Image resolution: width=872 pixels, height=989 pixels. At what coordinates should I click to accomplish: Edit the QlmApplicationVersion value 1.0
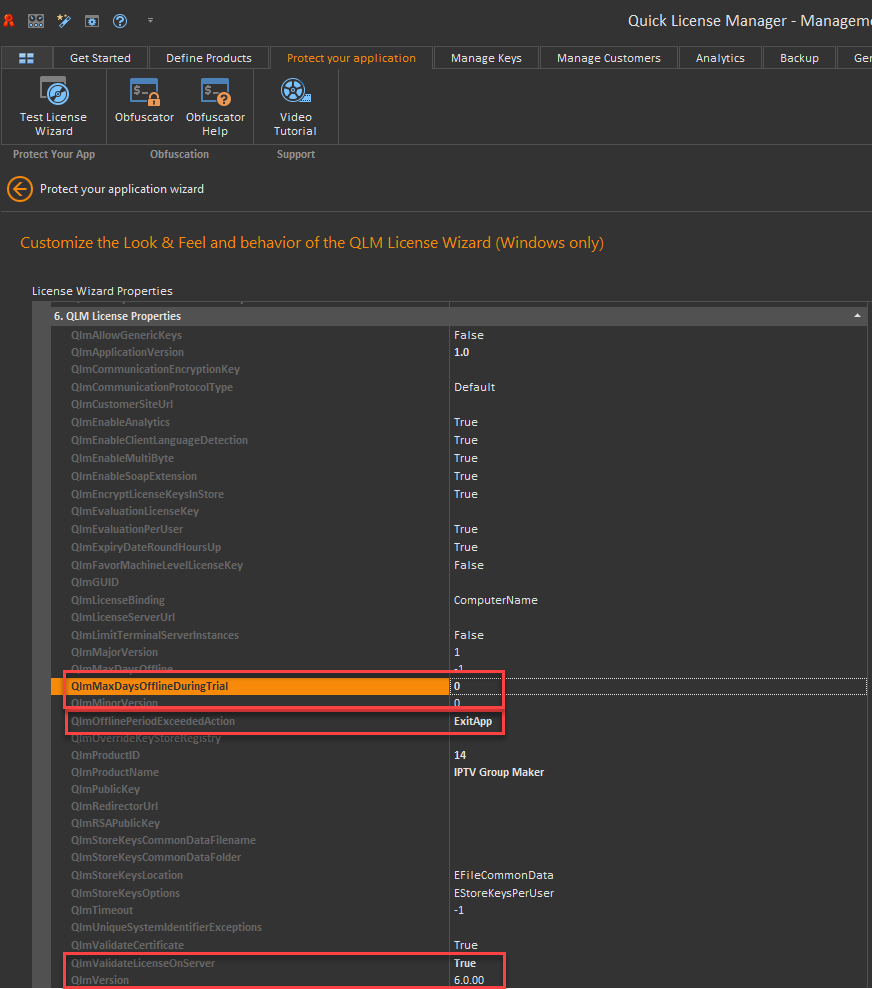(462, 352)
